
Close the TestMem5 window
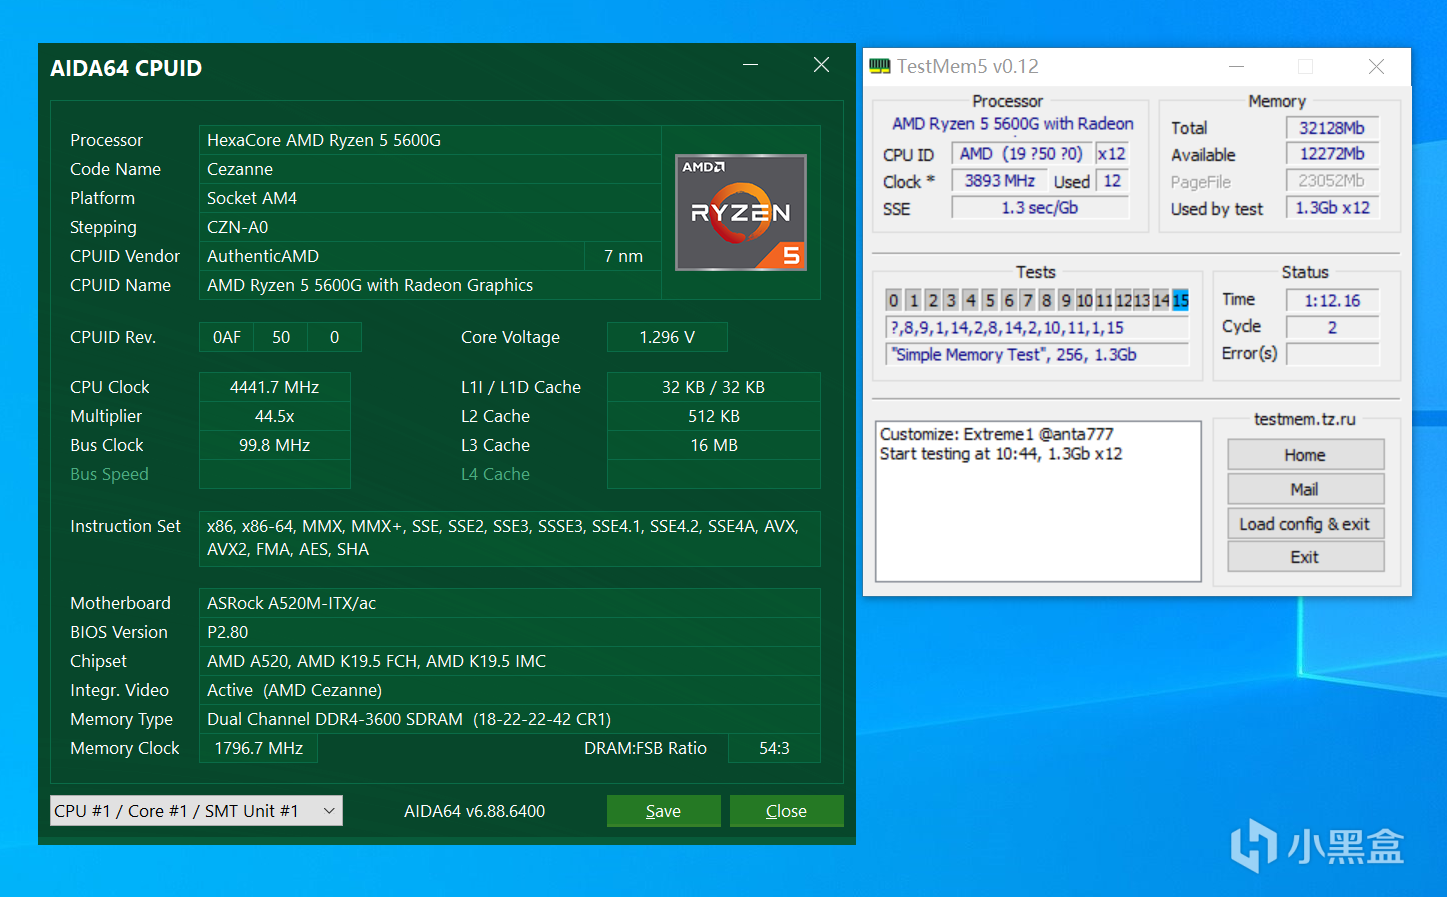pyautogui.click(x=1377, y=67)
